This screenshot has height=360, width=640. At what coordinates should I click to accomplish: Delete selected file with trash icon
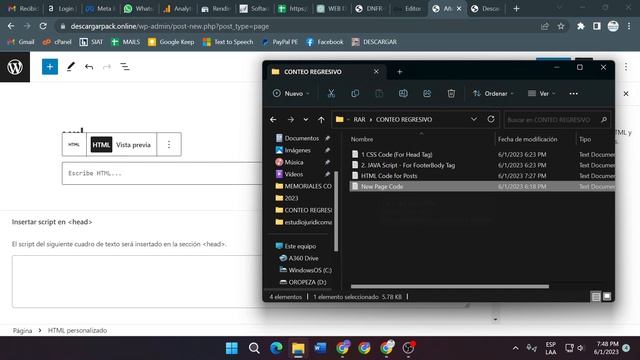tap(451, 93)
